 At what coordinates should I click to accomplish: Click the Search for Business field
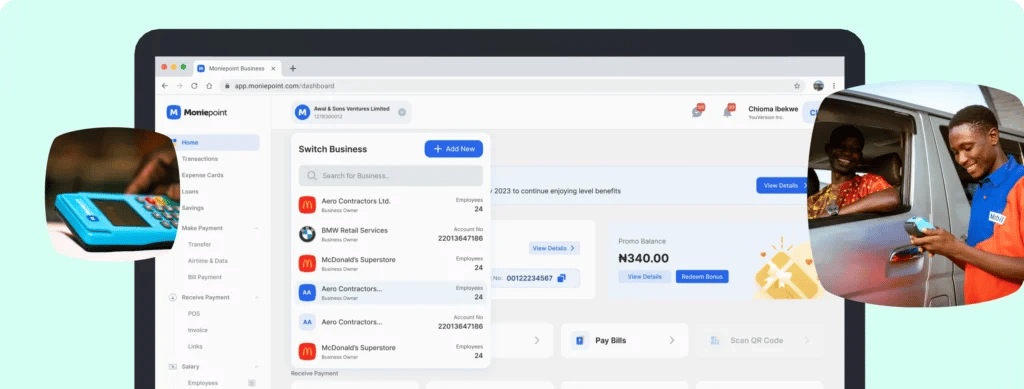pos(391,176)
